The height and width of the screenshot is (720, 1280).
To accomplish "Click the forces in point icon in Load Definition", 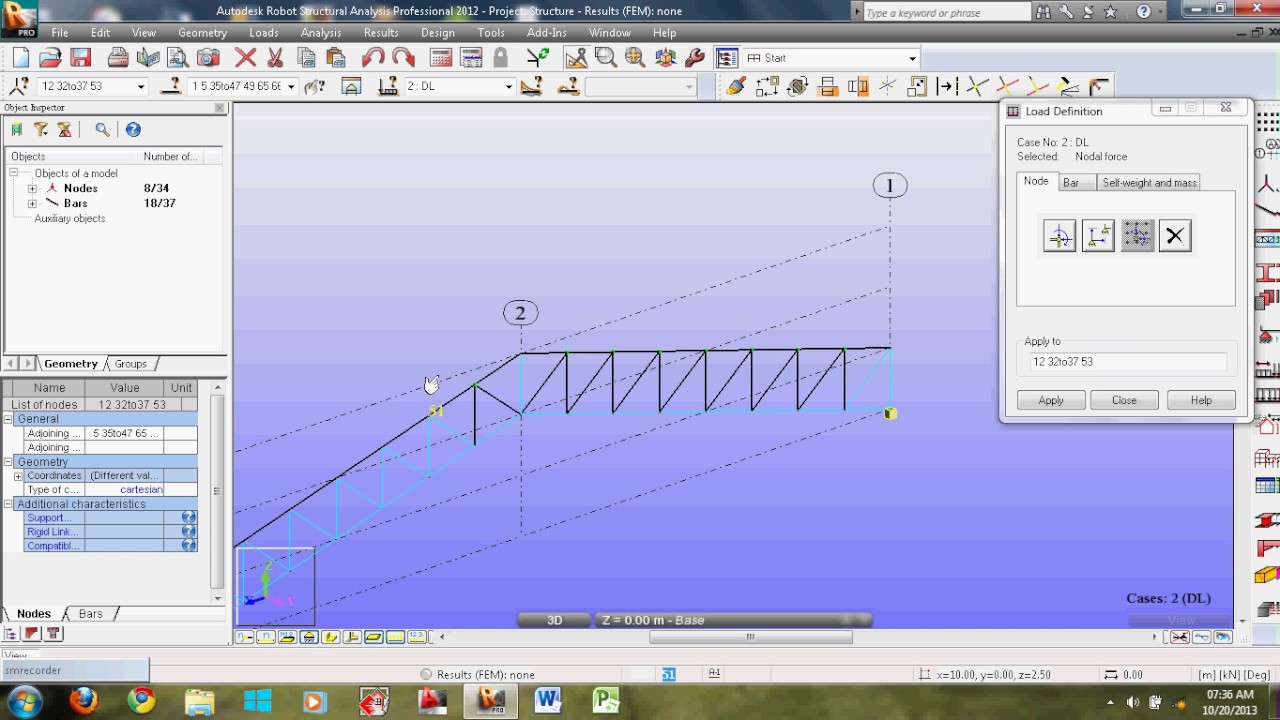I will 1137,236.
